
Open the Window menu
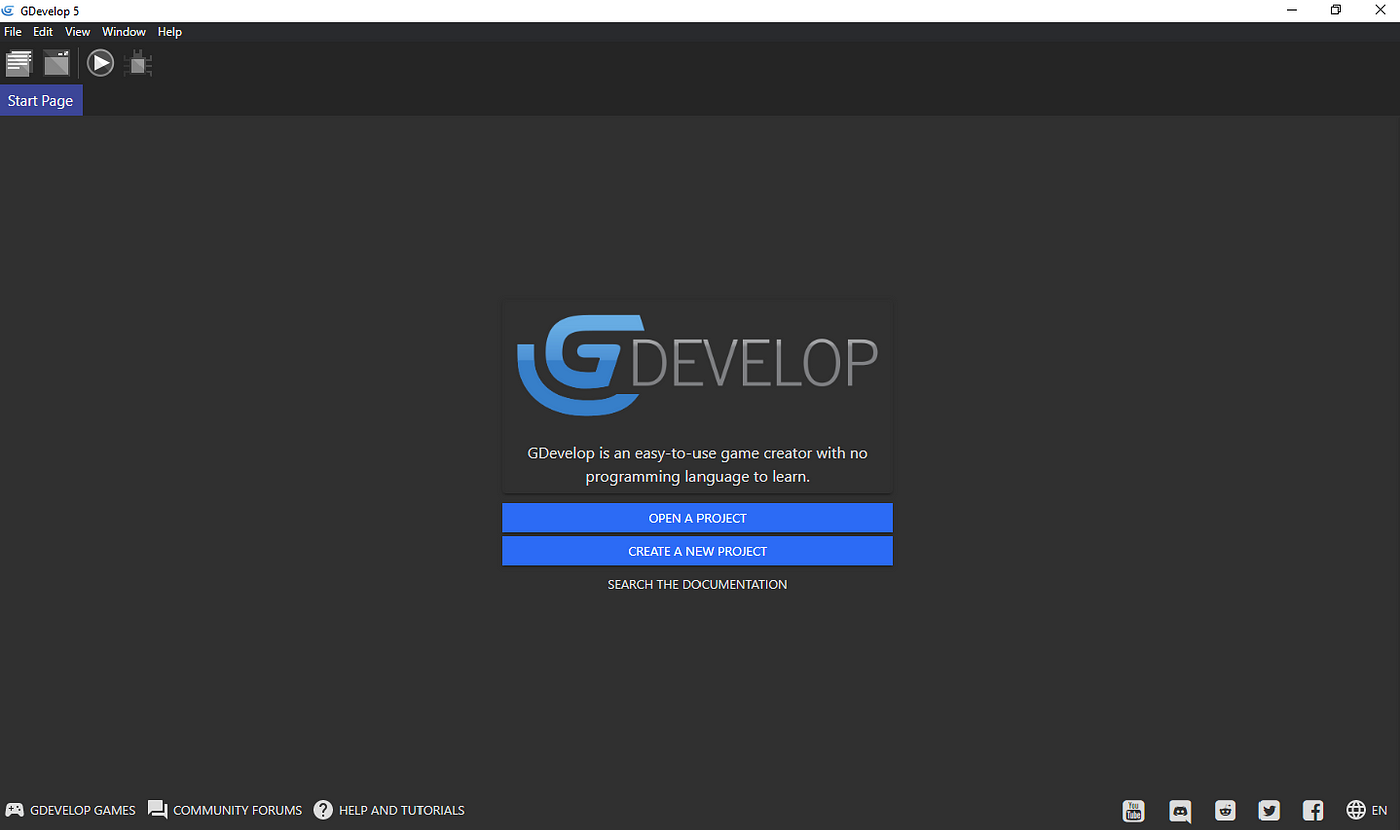[124, 32]
